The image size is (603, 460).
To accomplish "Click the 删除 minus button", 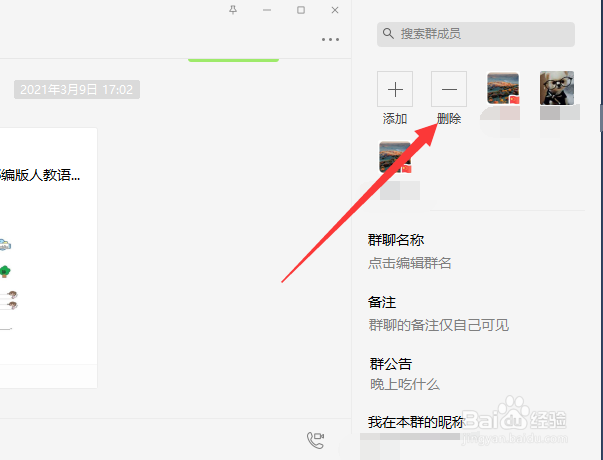I will tap(449, 89).
